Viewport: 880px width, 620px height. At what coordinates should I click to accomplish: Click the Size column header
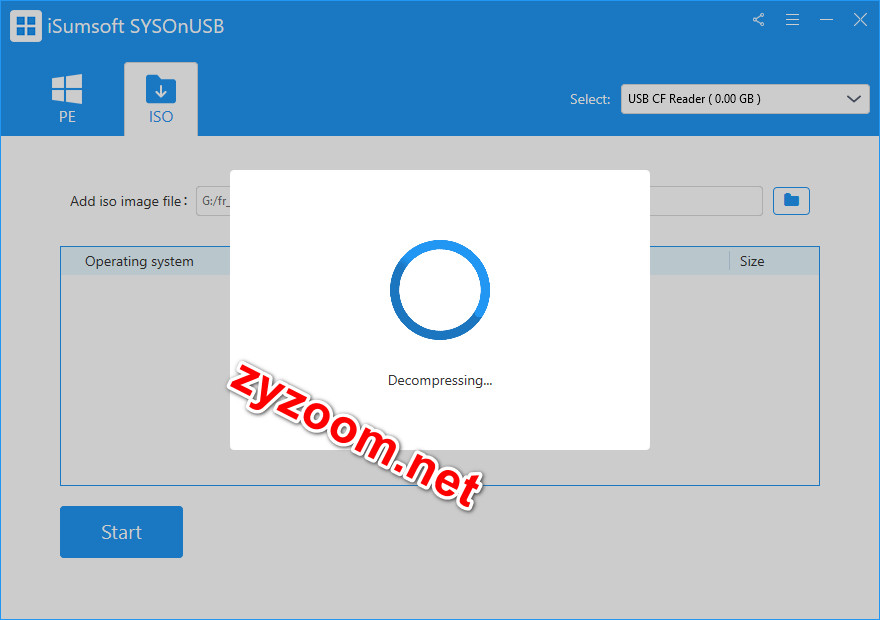[752, 261]
